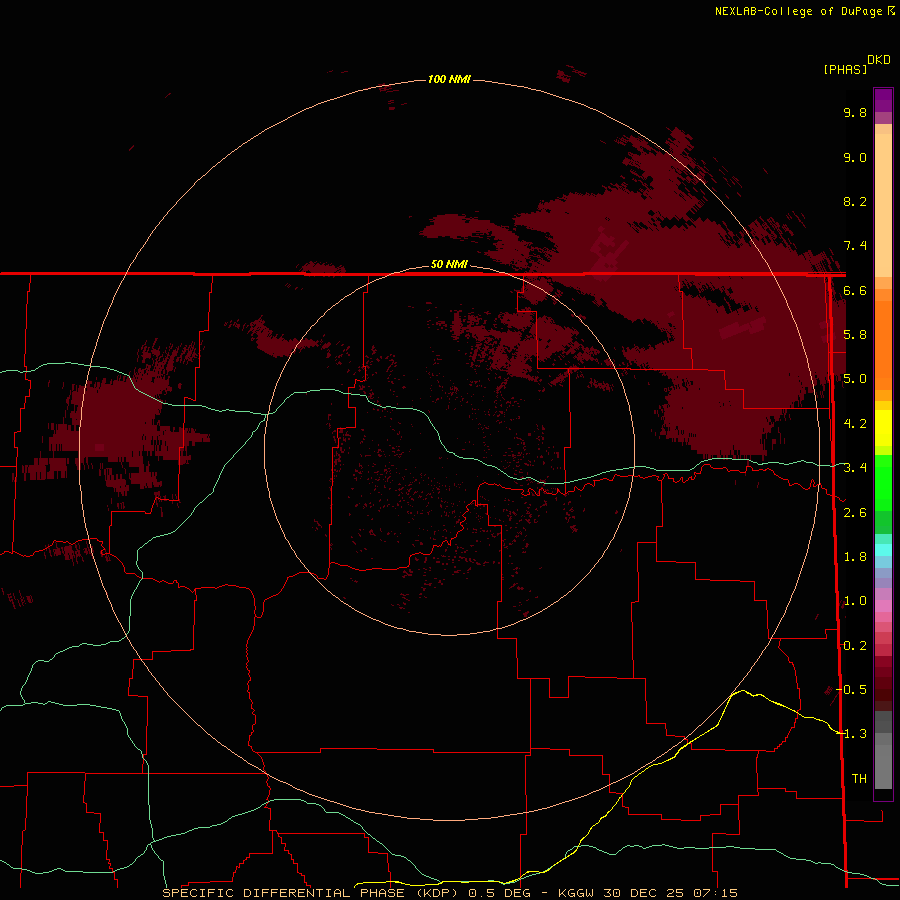Select the bright yellow band beside 4.2
This screenshot has height=900, width=900.
pyautogui.click(x=883, y=428)
